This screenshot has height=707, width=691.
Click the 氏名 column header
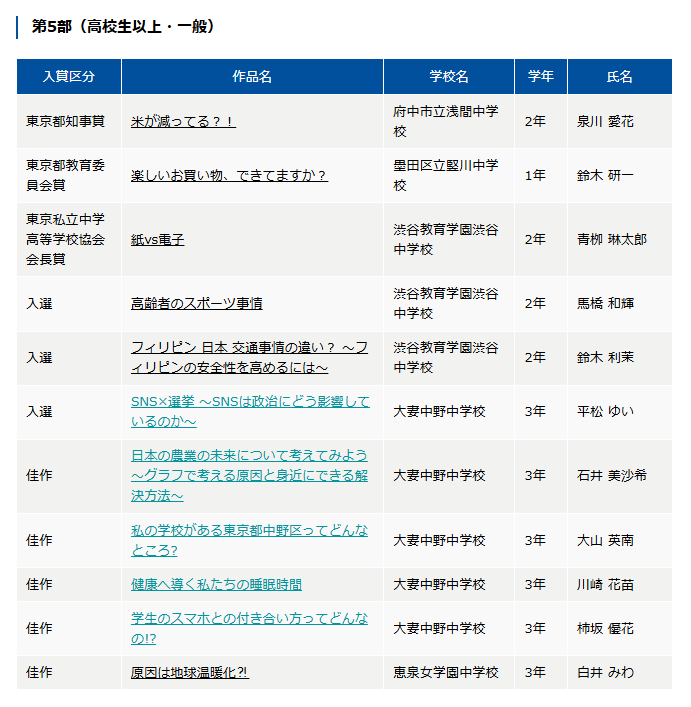[x=619, y=77]
